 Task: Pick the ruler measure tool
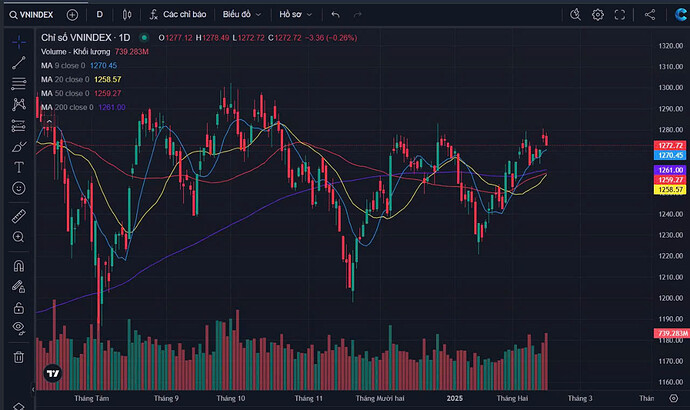point(19,216)
